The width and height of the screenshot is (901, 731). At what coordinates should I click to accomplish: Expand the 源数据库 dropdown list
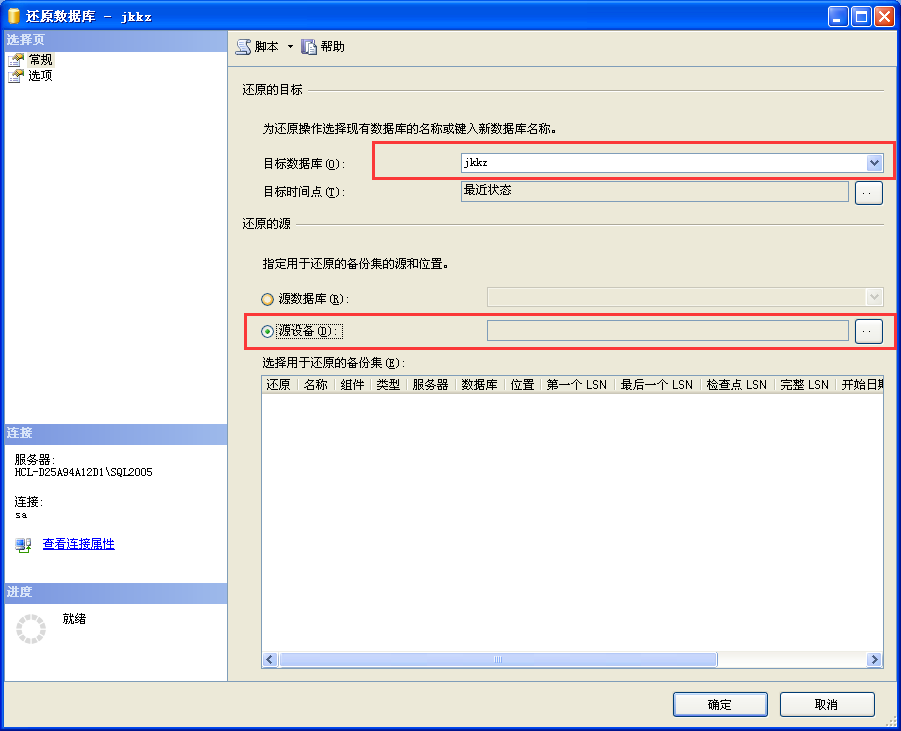tap(874, 297)
